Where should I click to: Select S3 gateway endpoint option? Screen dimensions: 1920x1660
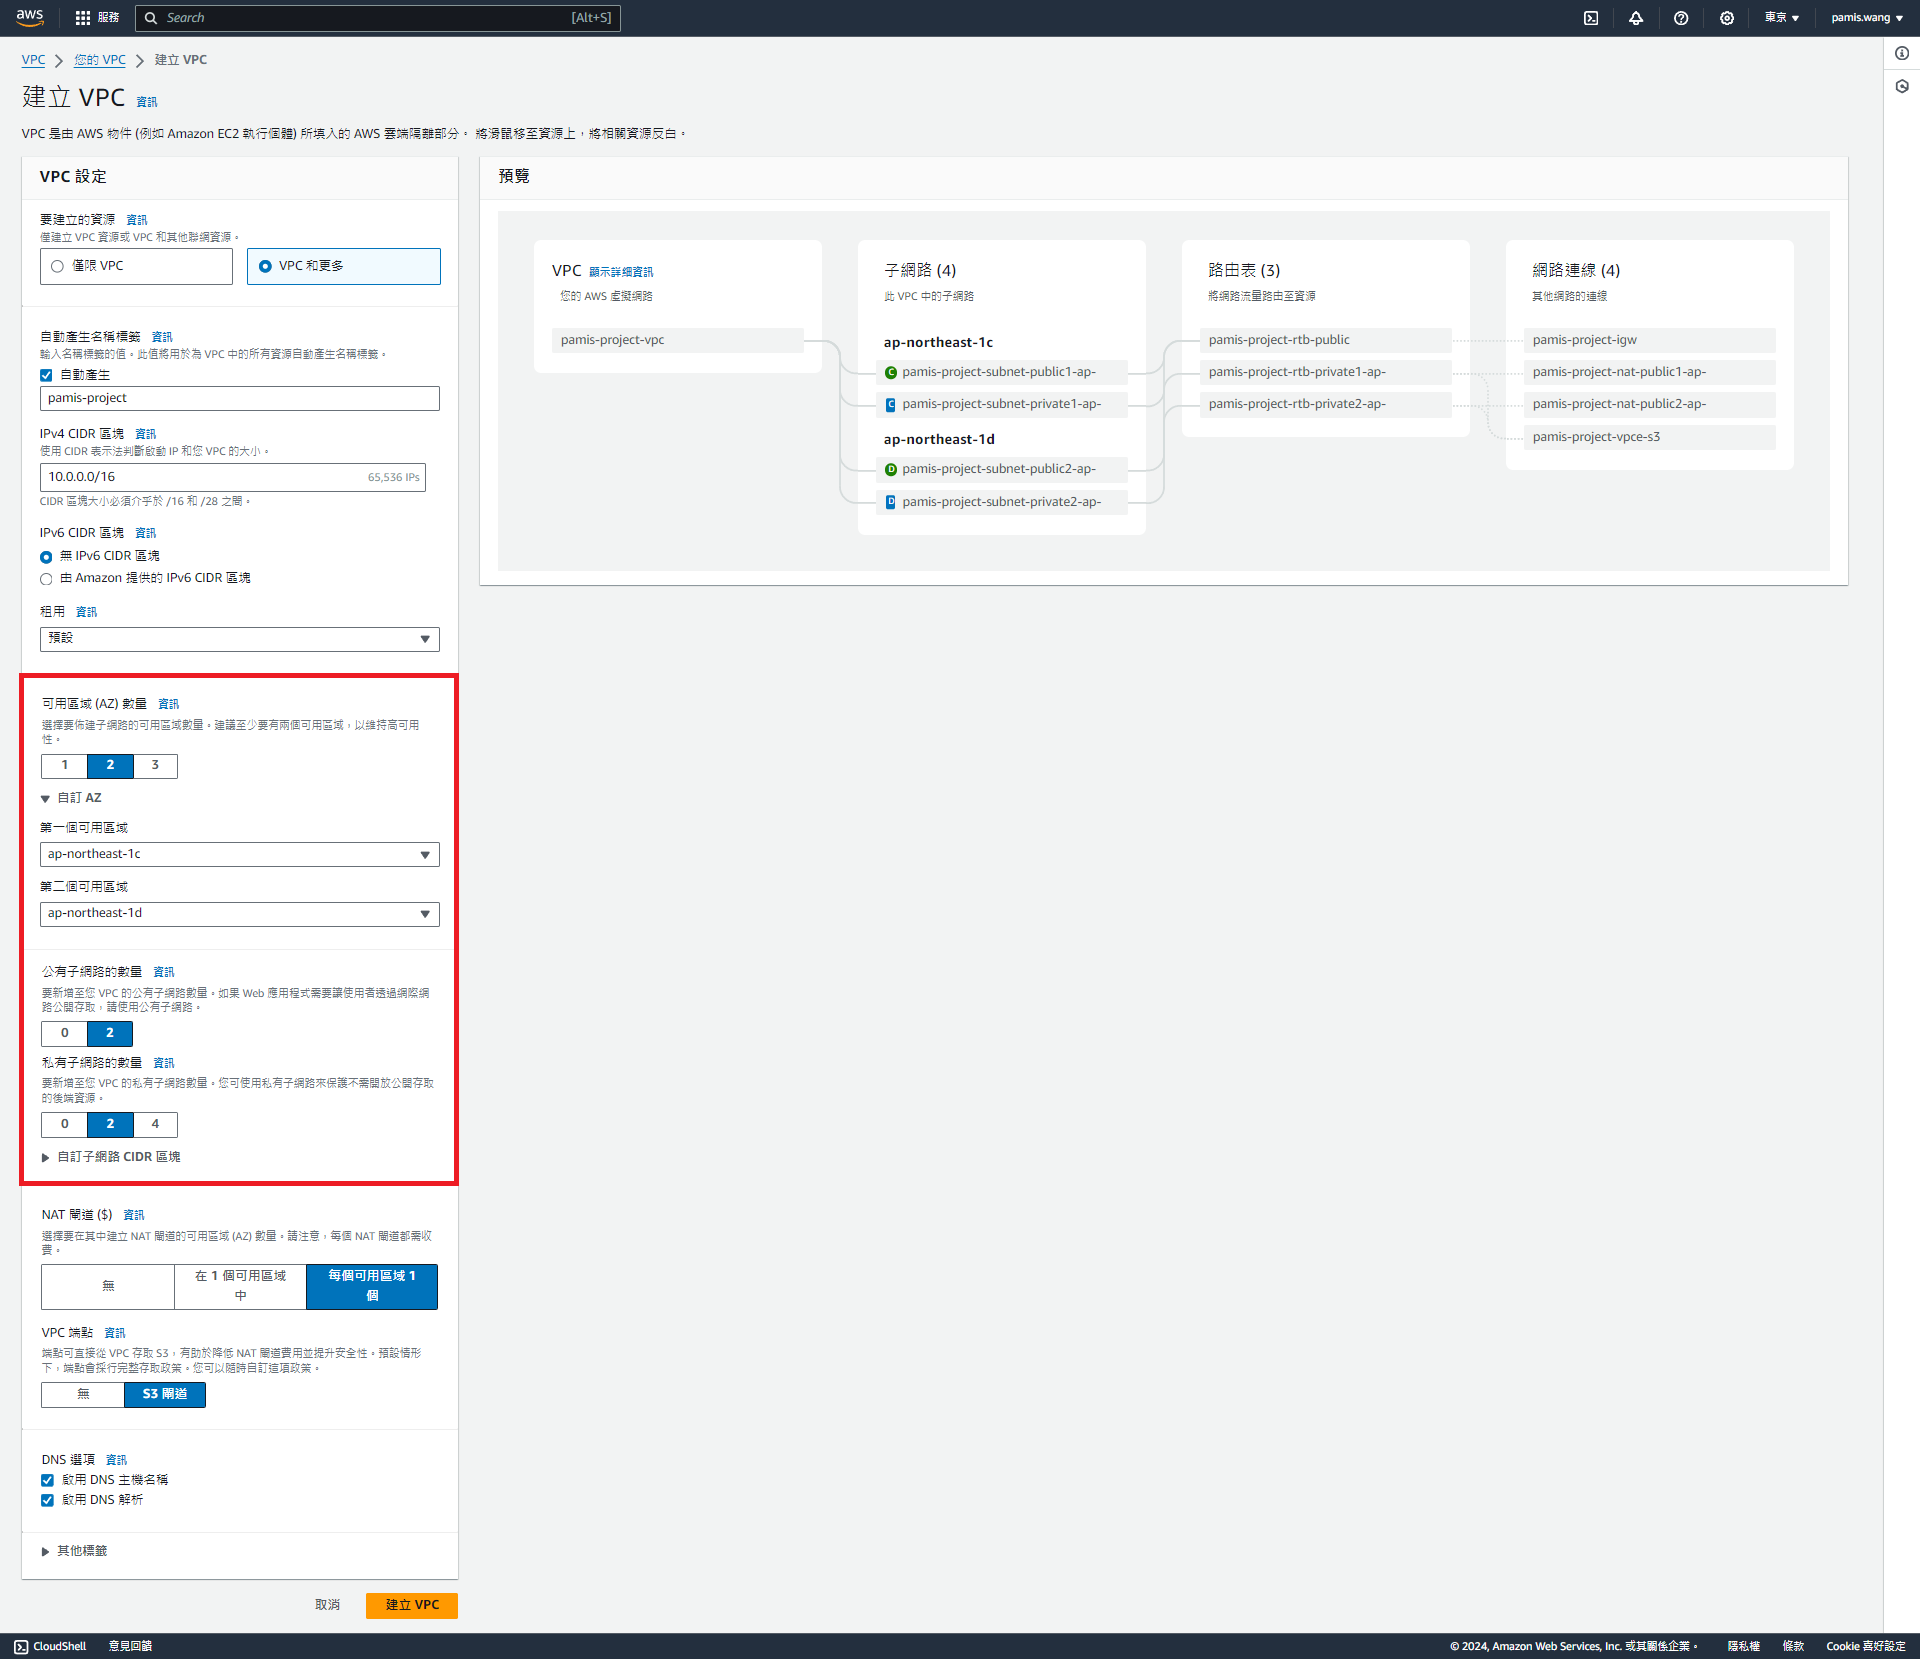point(165,1395)
